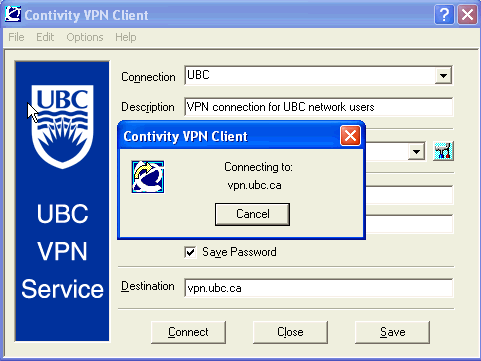Click the Connect button
The image size is (481, 361).
(188, 332)
